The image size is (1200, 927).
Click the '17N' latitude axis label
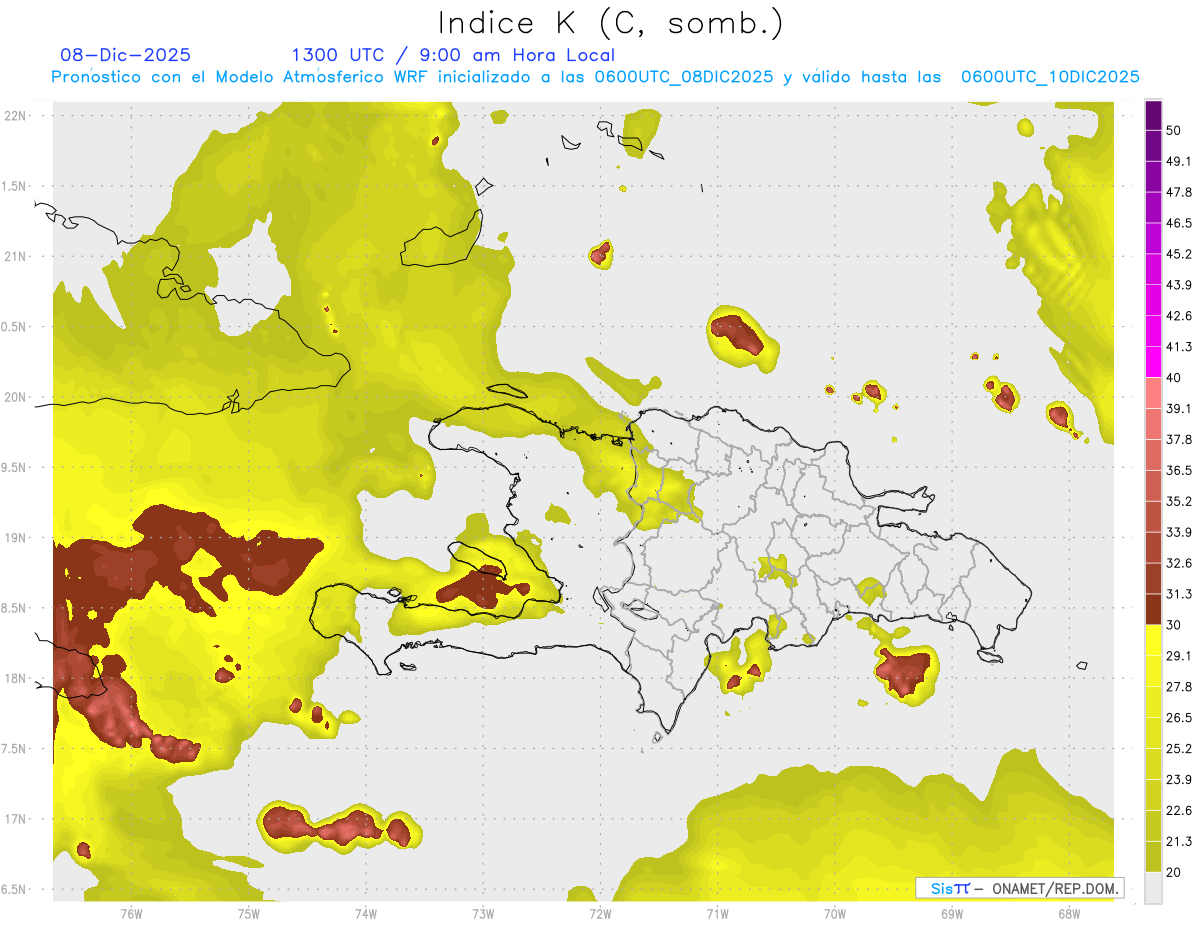pyautogui.click(x=16, y=819)
